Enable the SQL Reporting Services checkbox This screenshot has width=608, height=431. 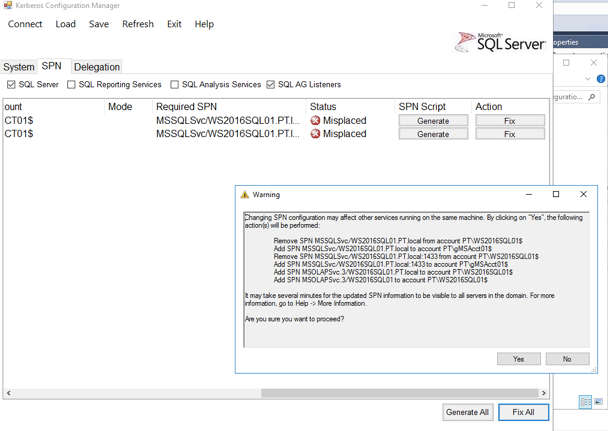coord(71,85)
